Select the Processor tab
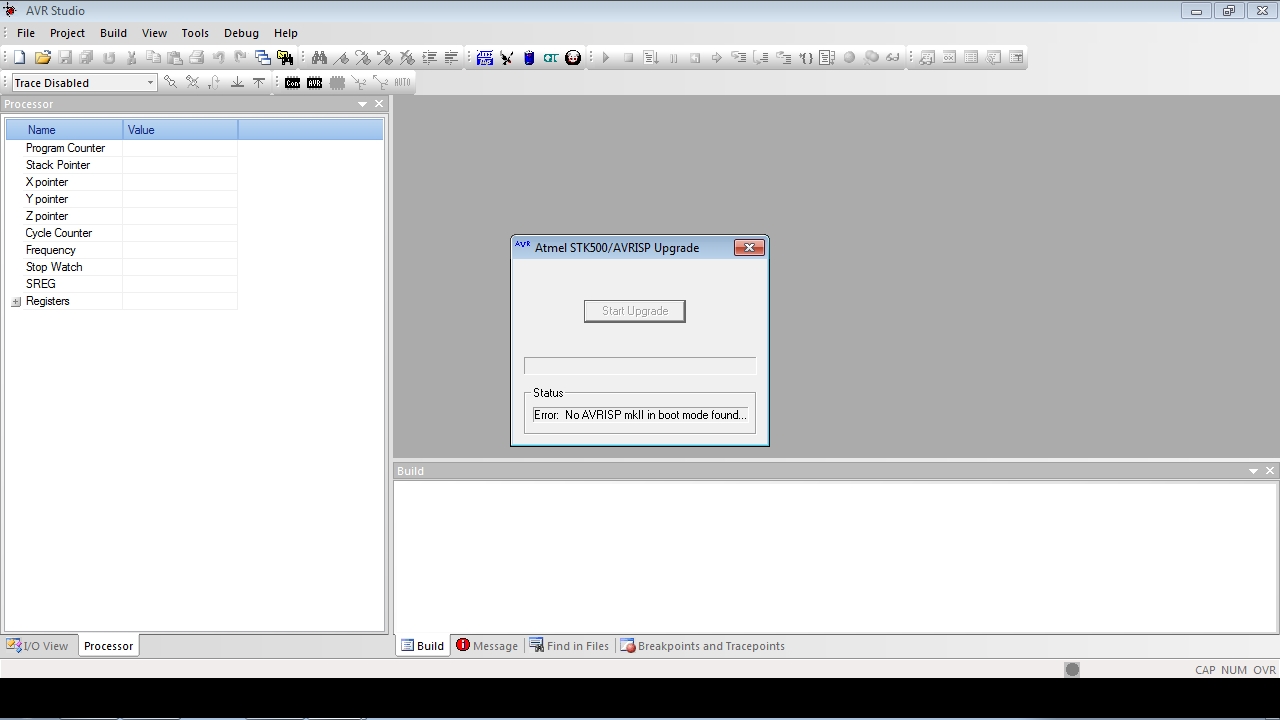Image resolution: width=1280 pixels, height=720 pixels. click(x=108, y=646)
